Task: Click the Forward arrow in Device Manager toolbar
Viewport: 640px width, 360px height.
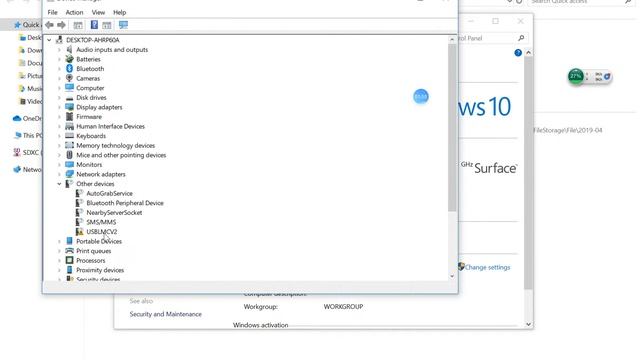Action: point(61,25)
